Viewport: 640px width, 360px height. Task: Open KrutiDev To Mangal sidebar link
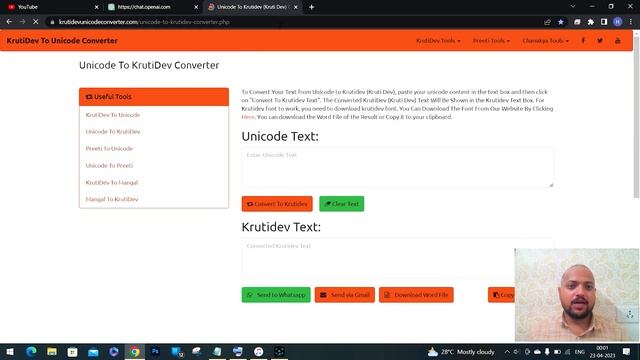pos(112,182)
